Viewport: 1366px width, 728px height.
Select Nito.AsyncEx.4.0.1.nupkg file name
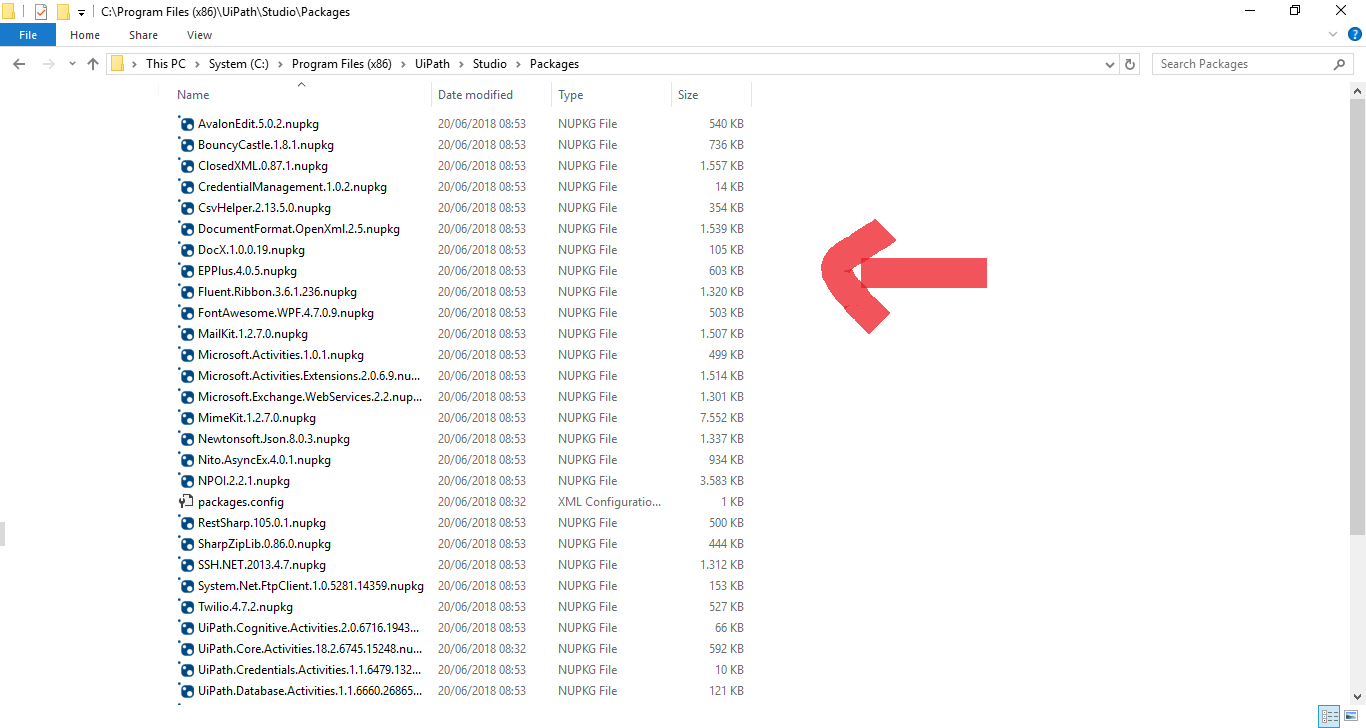click(264, 460)
